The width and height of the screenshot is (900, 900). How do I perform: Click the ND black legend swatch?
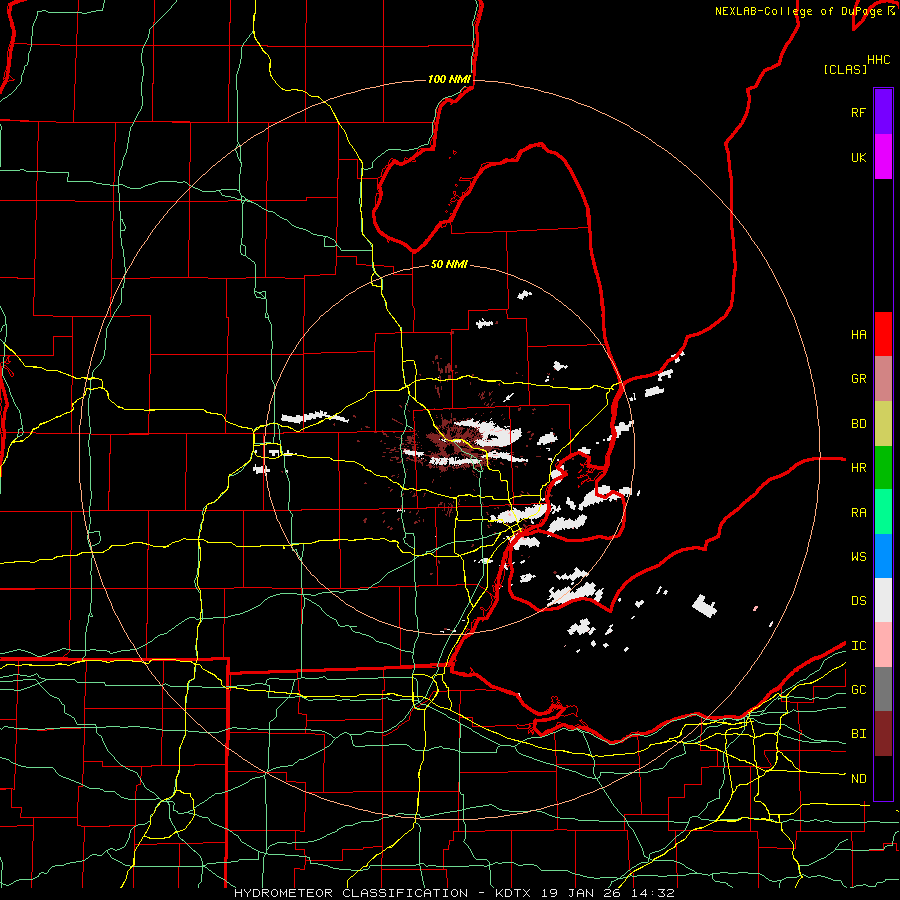coord(883,778)
